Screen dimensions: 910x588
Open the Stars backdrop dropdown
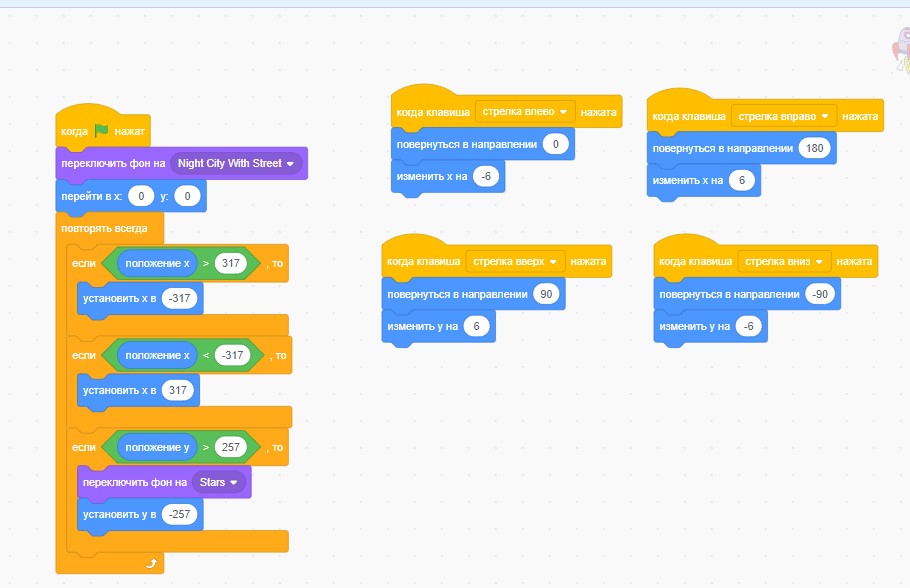point(219,482)
